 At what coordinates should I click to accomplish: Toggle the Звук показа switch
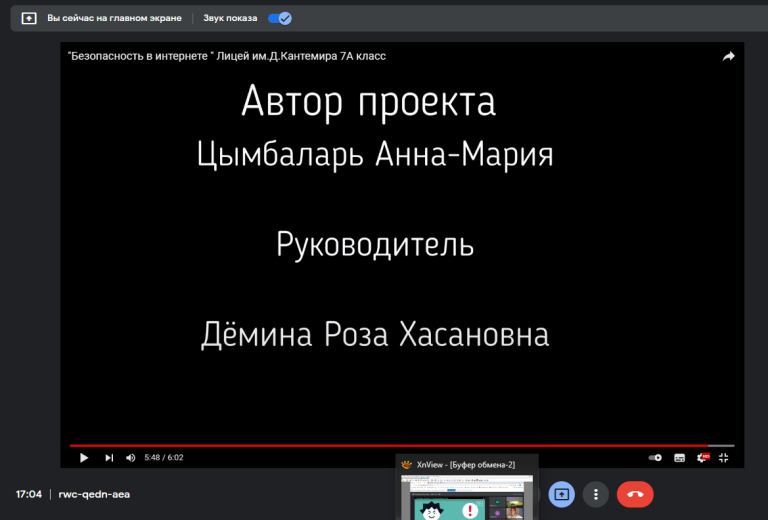coord(280,19)
